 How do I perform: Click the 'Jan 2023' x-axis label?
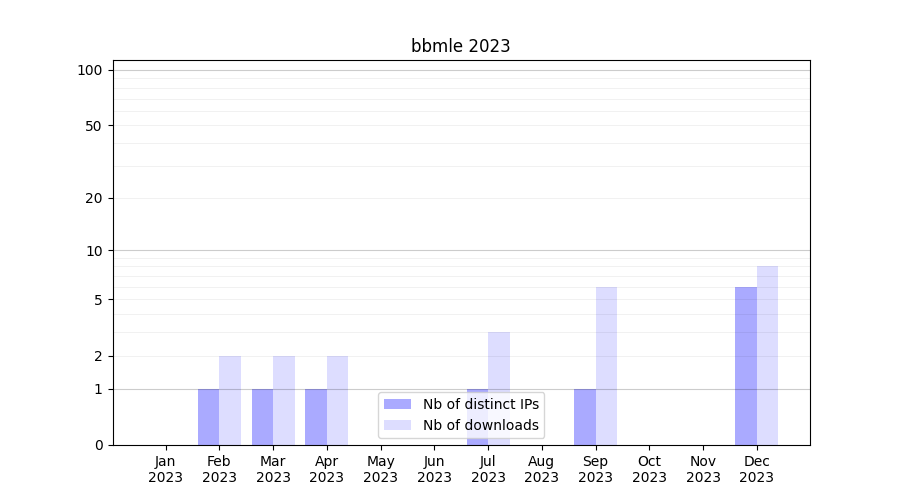click(166, 469)
